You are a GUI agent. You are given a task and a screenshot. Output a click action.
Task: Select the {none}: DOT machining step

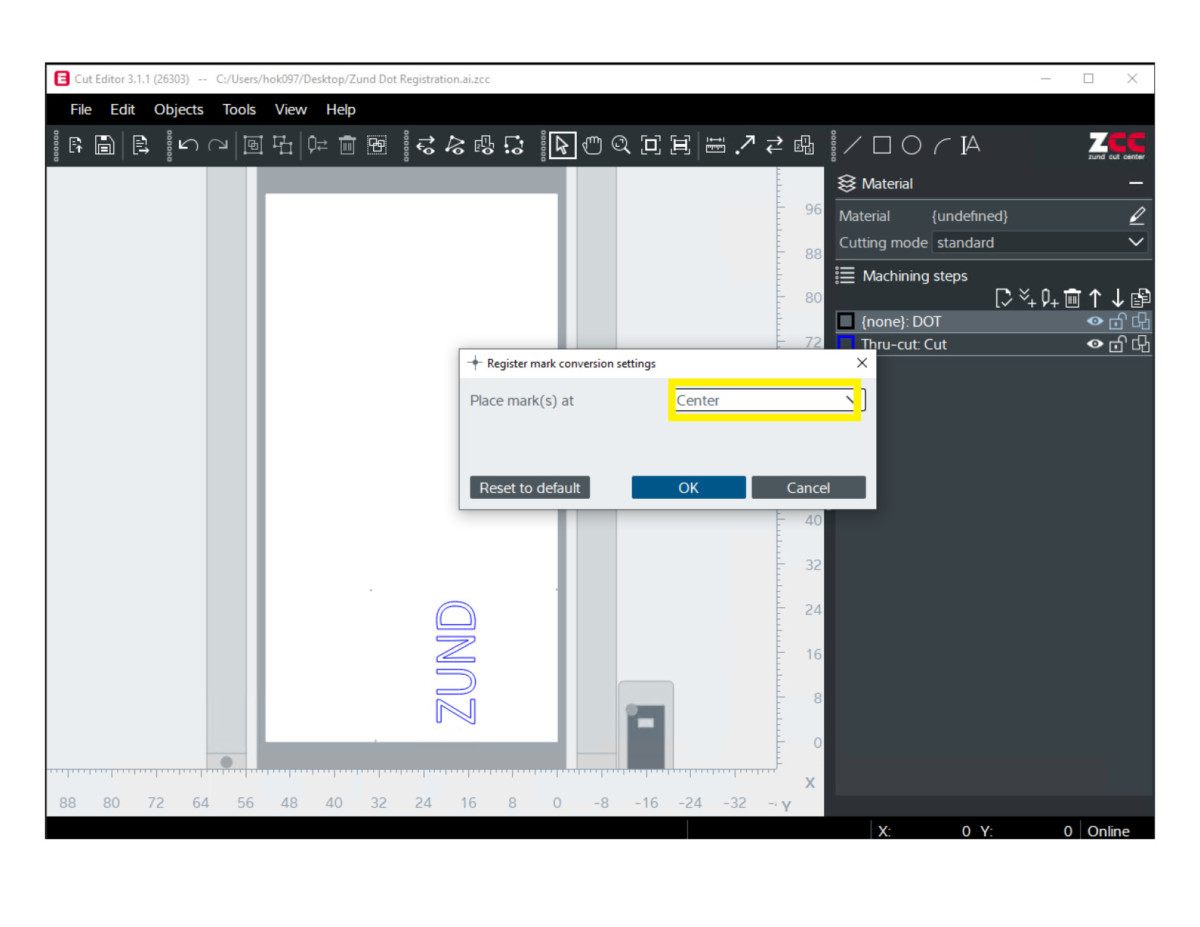994,322
